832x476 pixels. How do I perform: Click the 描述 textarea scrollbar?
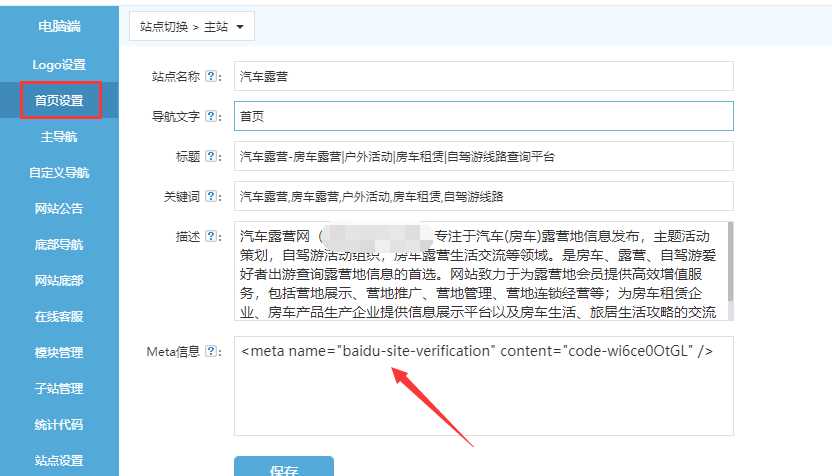click(730, 270)
